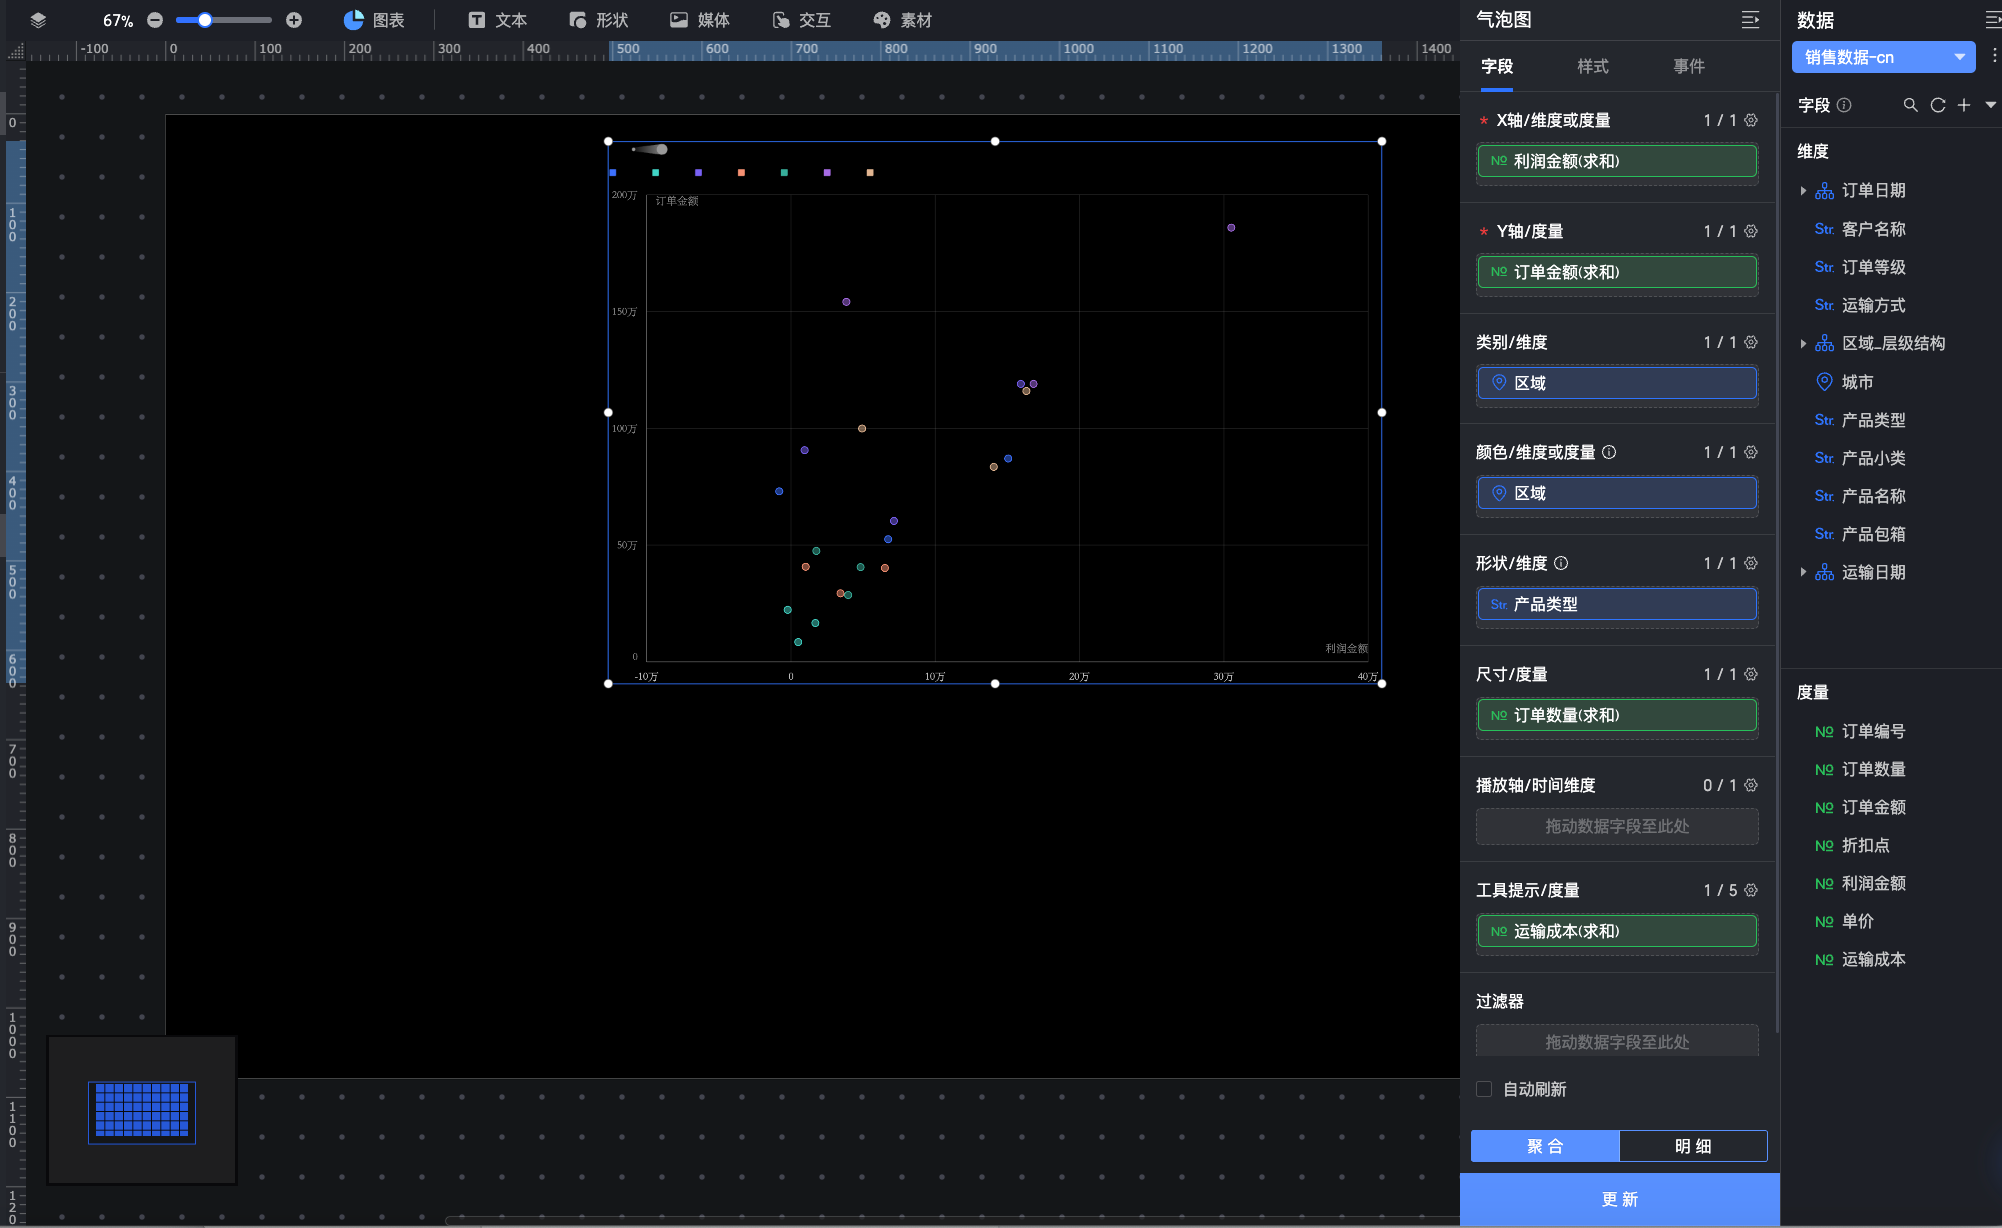Image resolution: width=2002 pixels, height=1228 pixels.
Task: Select the 运输方式 dimension field
Action: click(1873, 305)
